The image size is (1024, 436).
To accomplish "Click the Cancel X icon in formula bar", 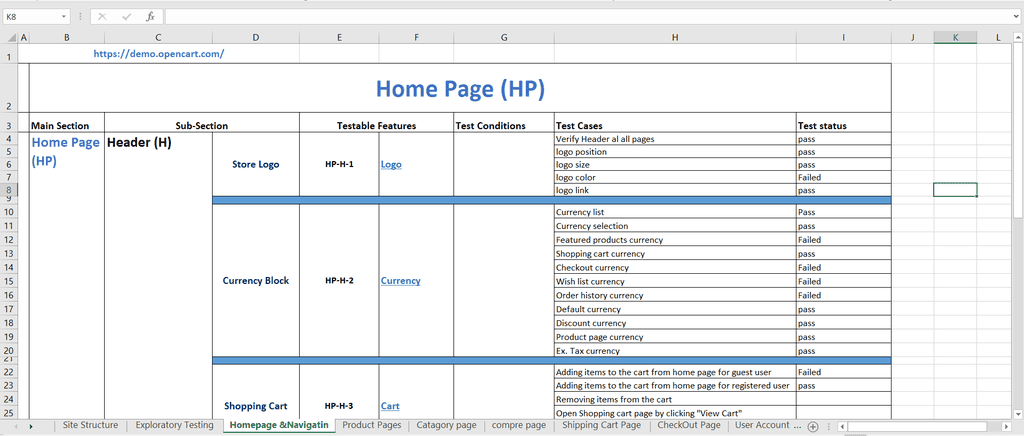I will pyautogui.click(x=103, y=17).
